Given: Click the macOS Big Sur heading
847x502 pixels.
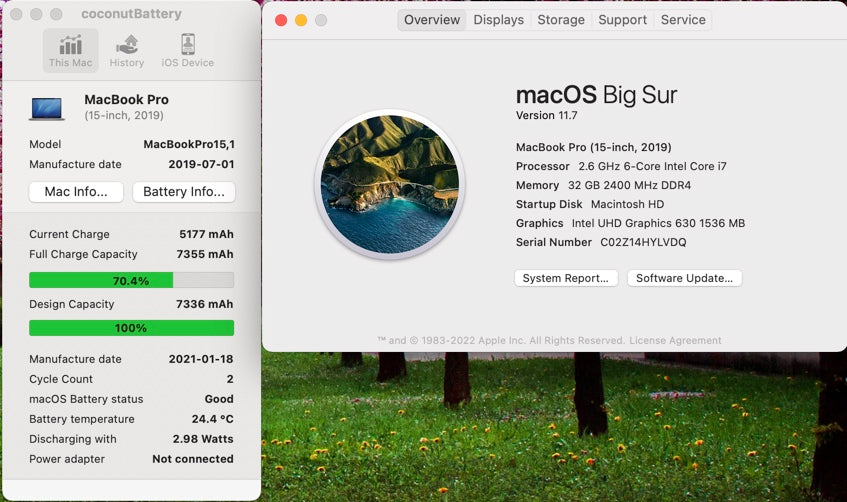Looking at the screenshot, I should pyautogui.click(x=596, y=95).
